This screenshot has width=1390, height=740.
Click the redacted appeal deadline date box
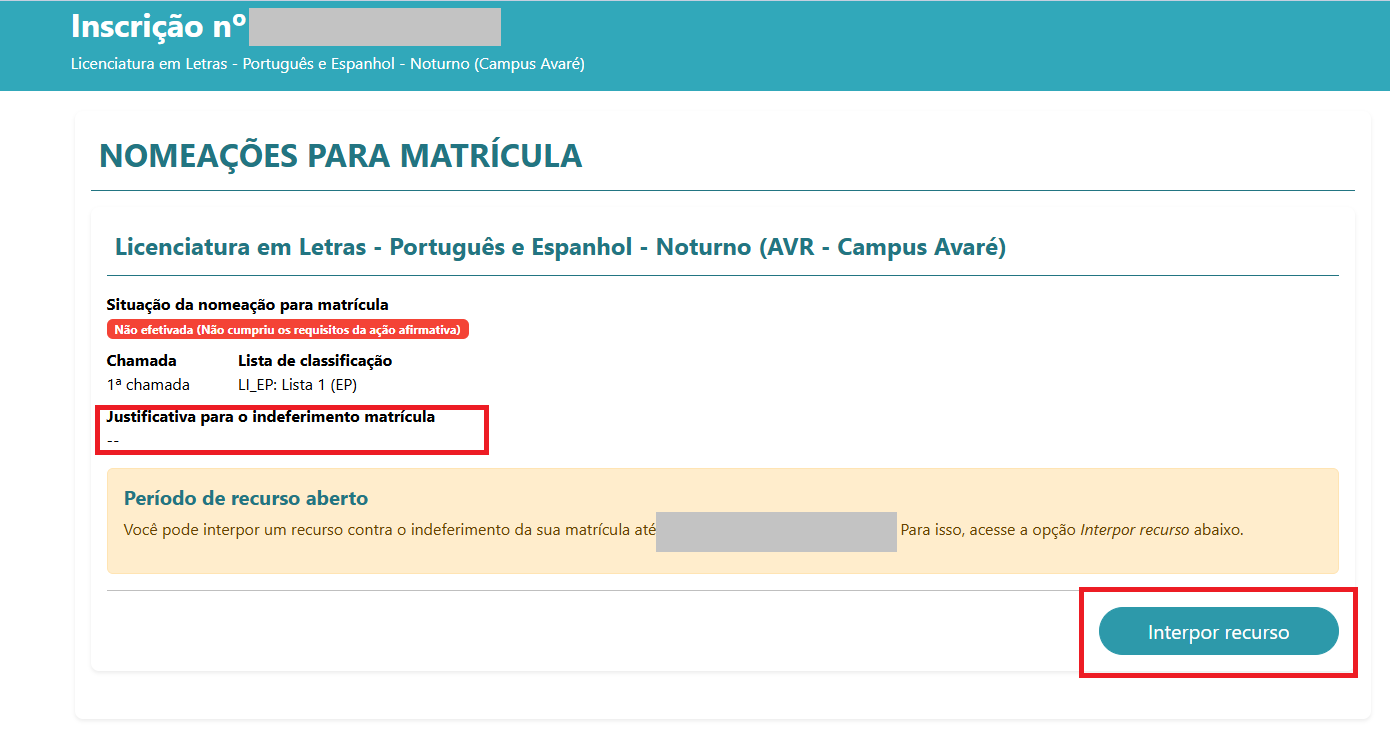776,531
